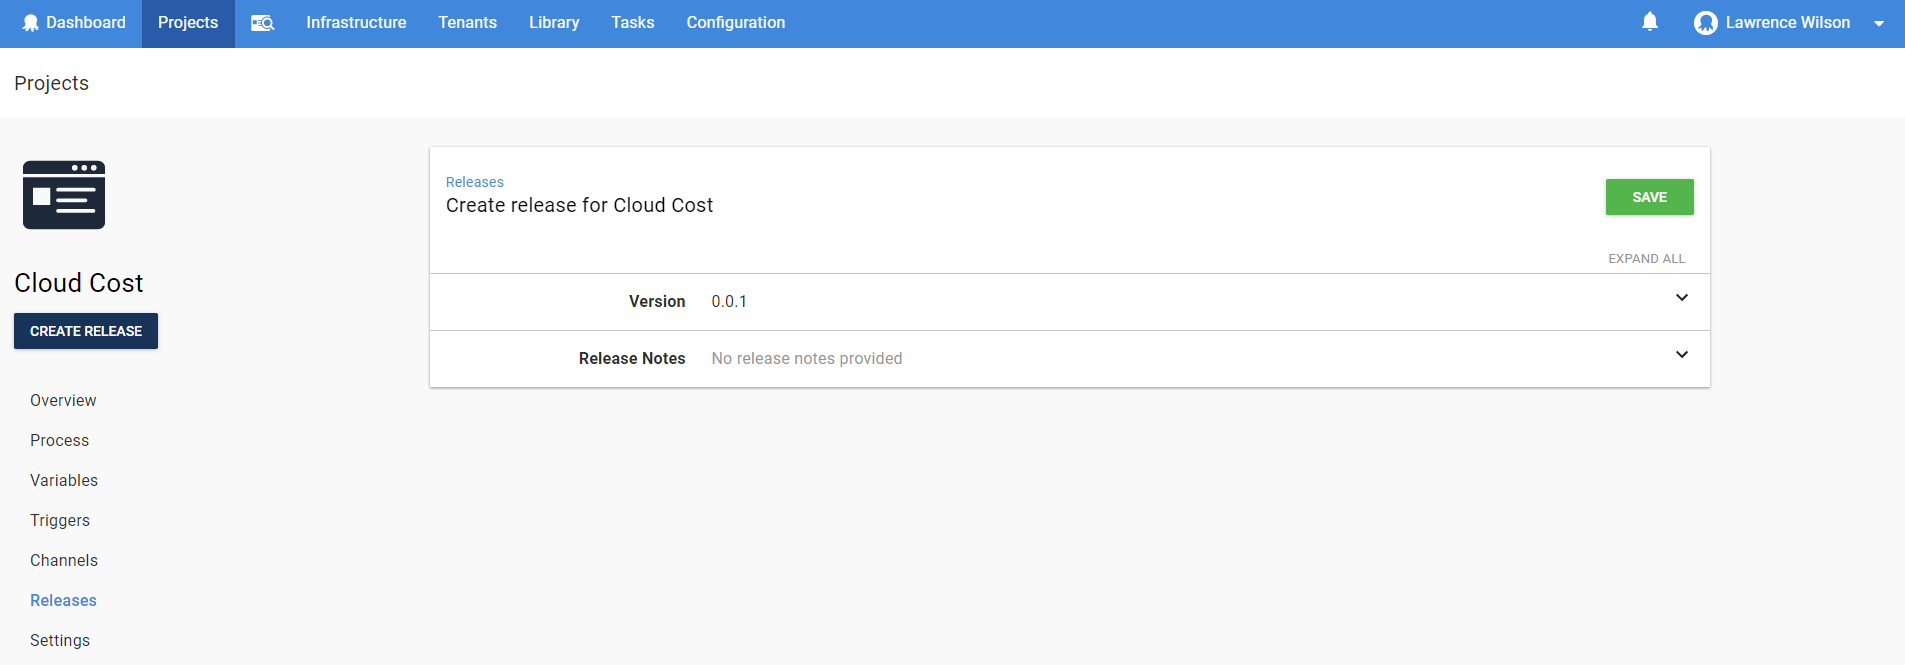Screen dimensions: 1905x665
Task: Open Configuration in top navigation
Action: point(735,23)
